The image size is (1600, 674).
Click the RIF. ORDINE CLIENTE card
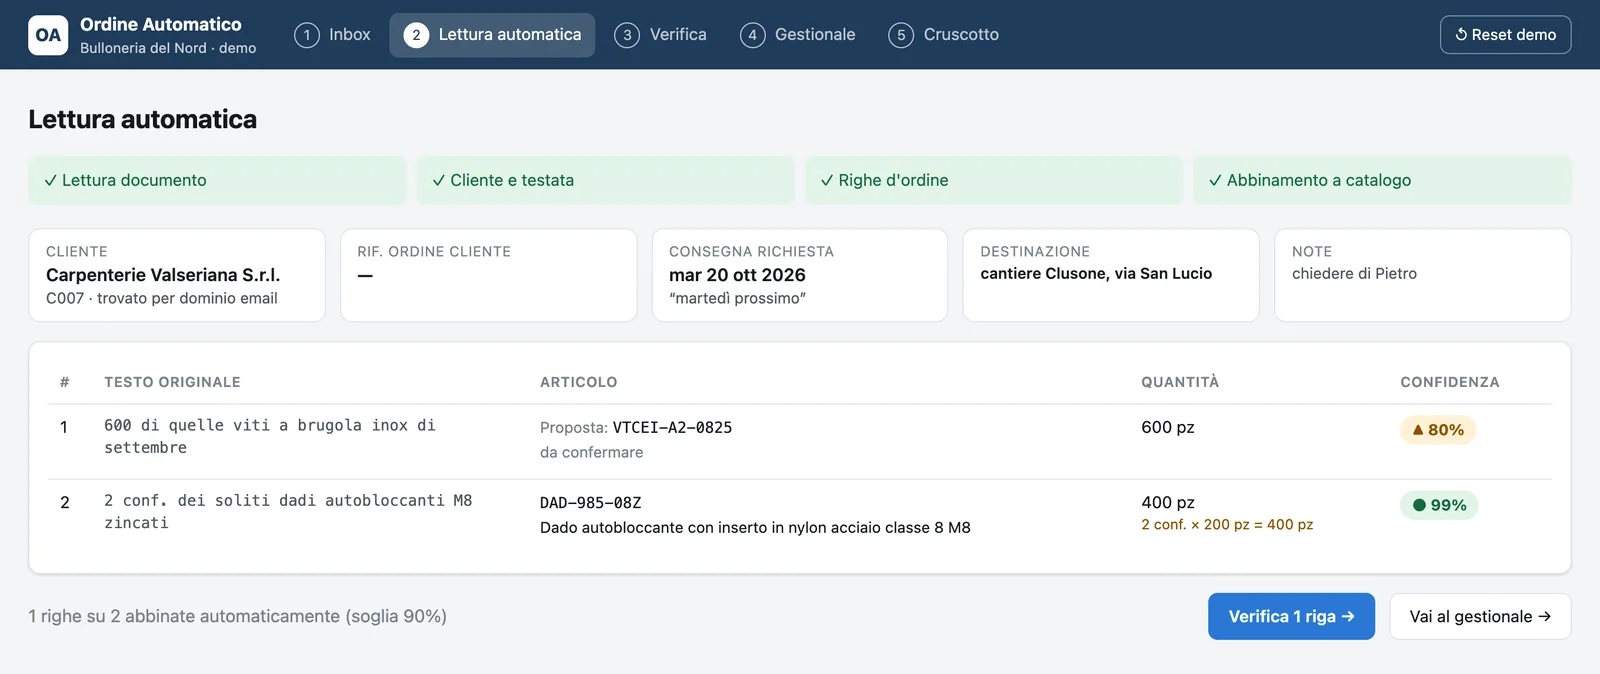[488, 275]
